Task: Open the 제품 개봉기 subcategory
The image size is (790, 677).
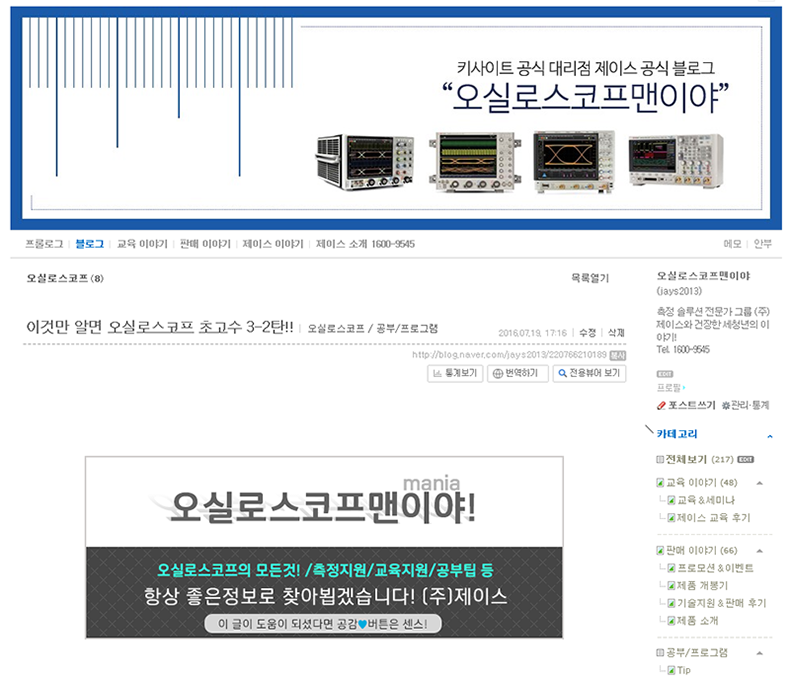Action: [702, 586]
